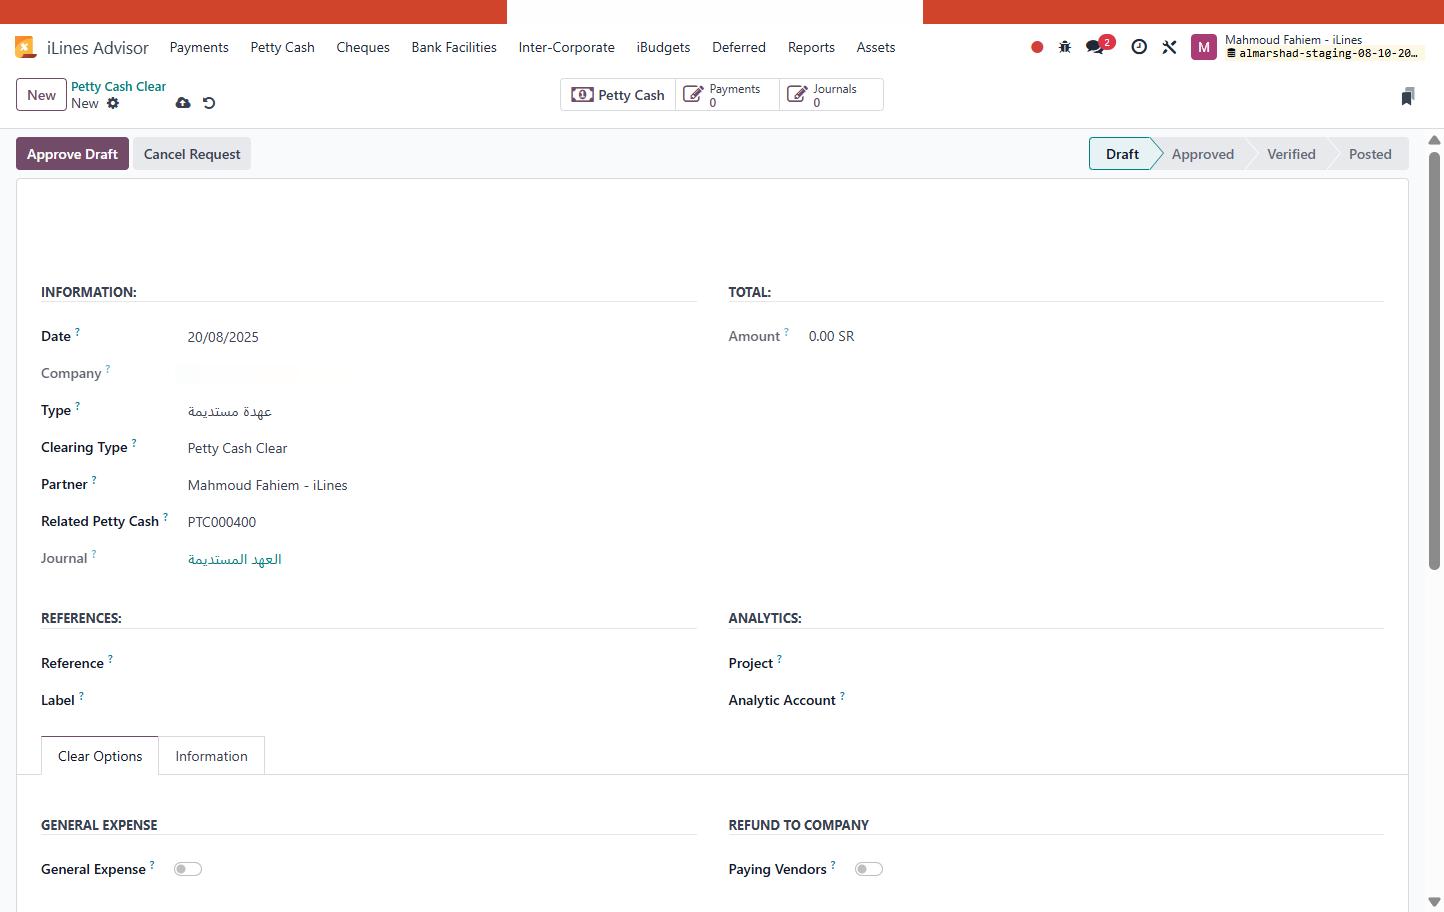
Task: Open the Reports menu
Action: click(x=811, y=47)
